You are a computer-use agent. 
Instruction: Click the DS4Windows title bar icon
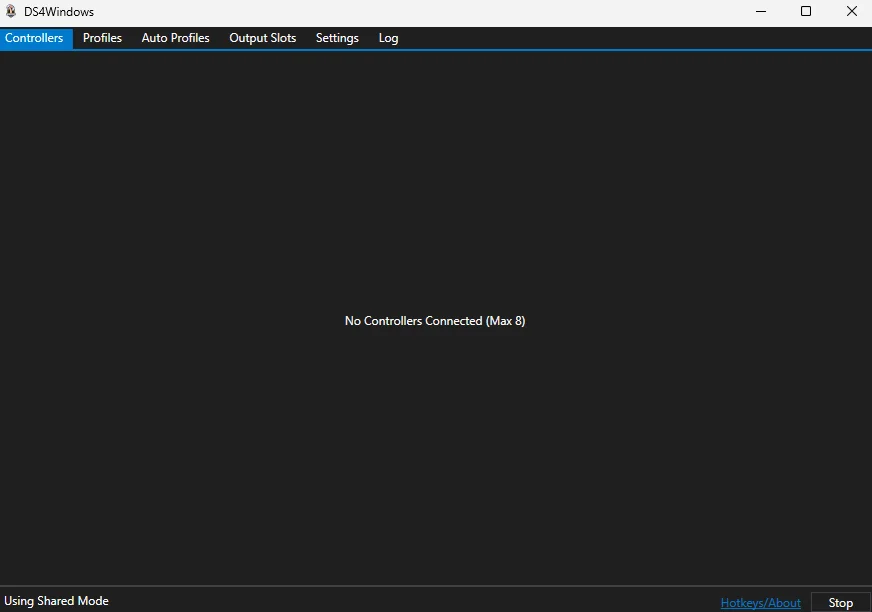point(11,11)
